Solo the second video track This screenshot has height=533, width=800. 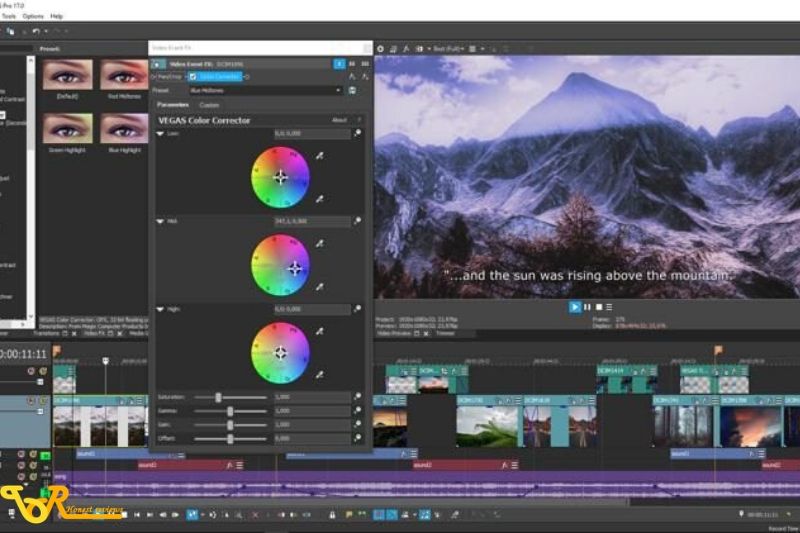pos(43,401)
